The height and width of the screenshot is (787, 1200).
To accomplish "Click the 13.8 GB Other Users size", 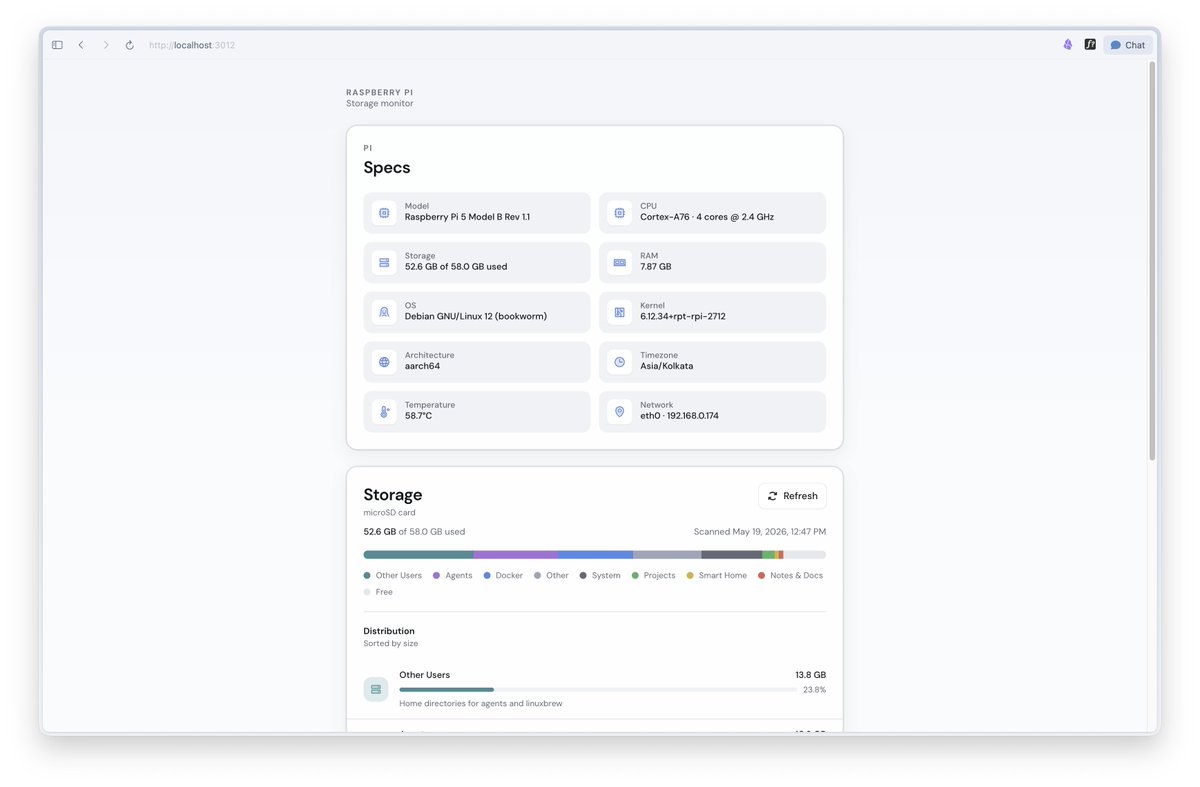I will (x=810, y=675).
